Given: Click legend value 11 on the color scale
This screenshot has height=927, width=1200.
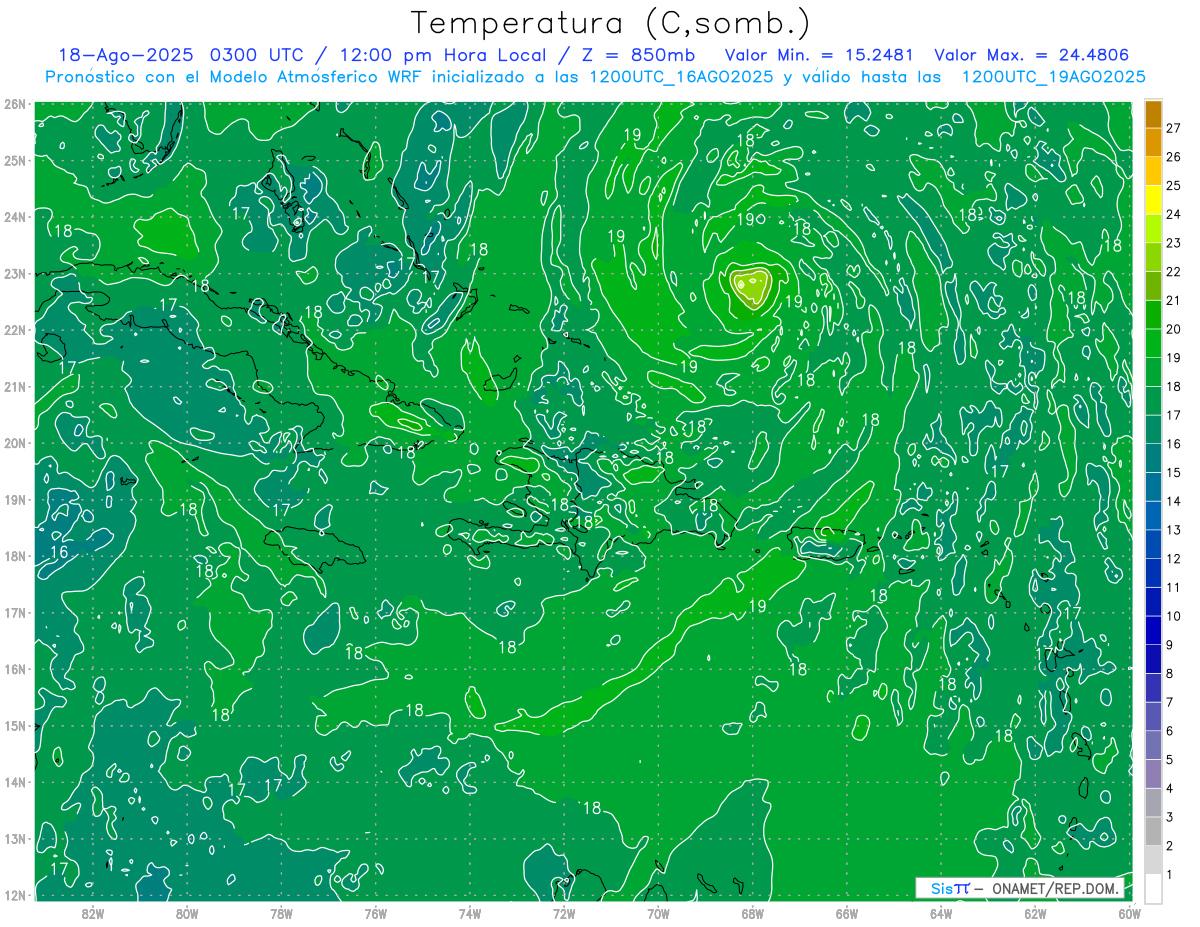Looking at the screenshot, I should coord(1174,587).
